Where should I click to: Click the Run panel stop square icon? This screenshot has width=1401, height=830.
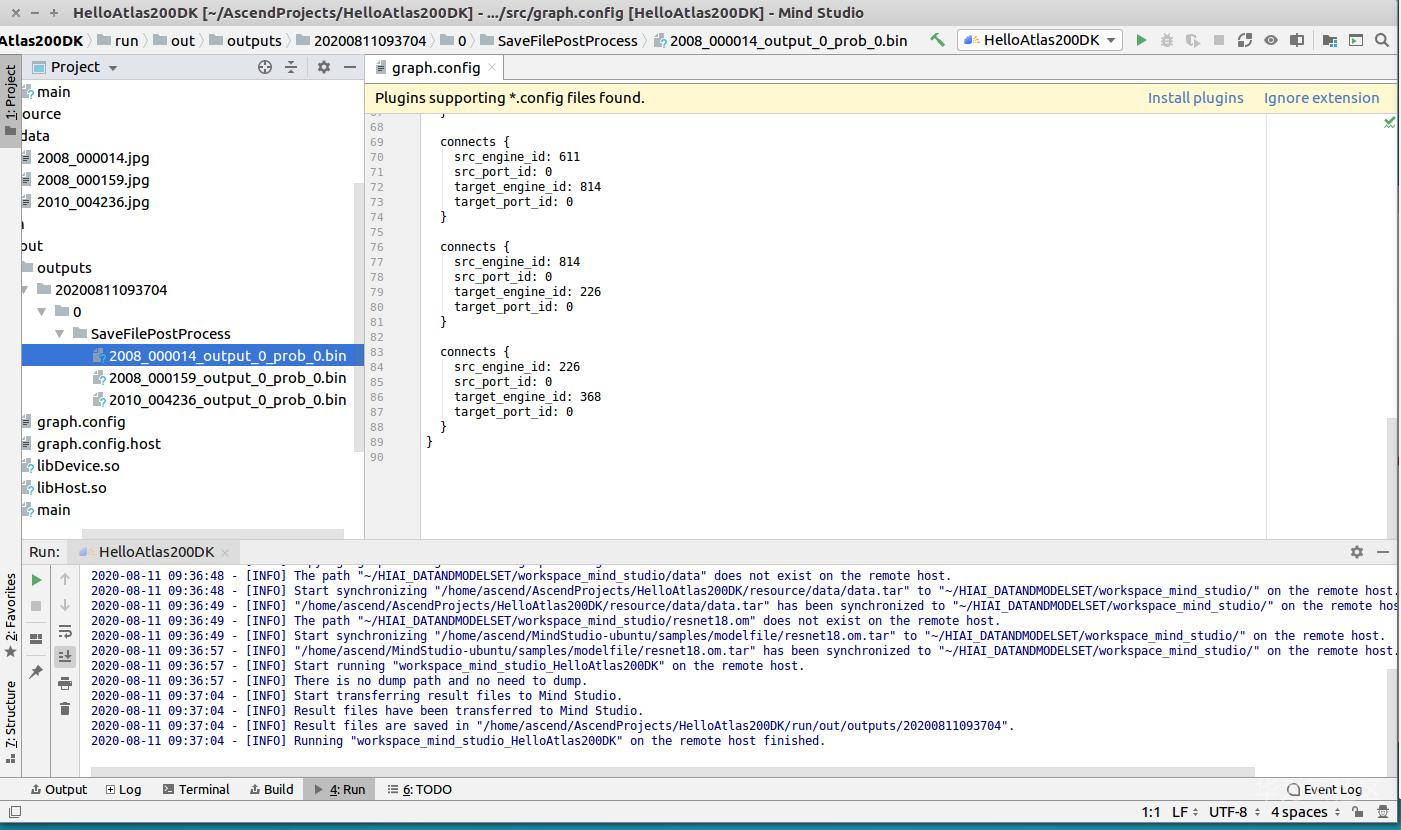tap(37, 605)
